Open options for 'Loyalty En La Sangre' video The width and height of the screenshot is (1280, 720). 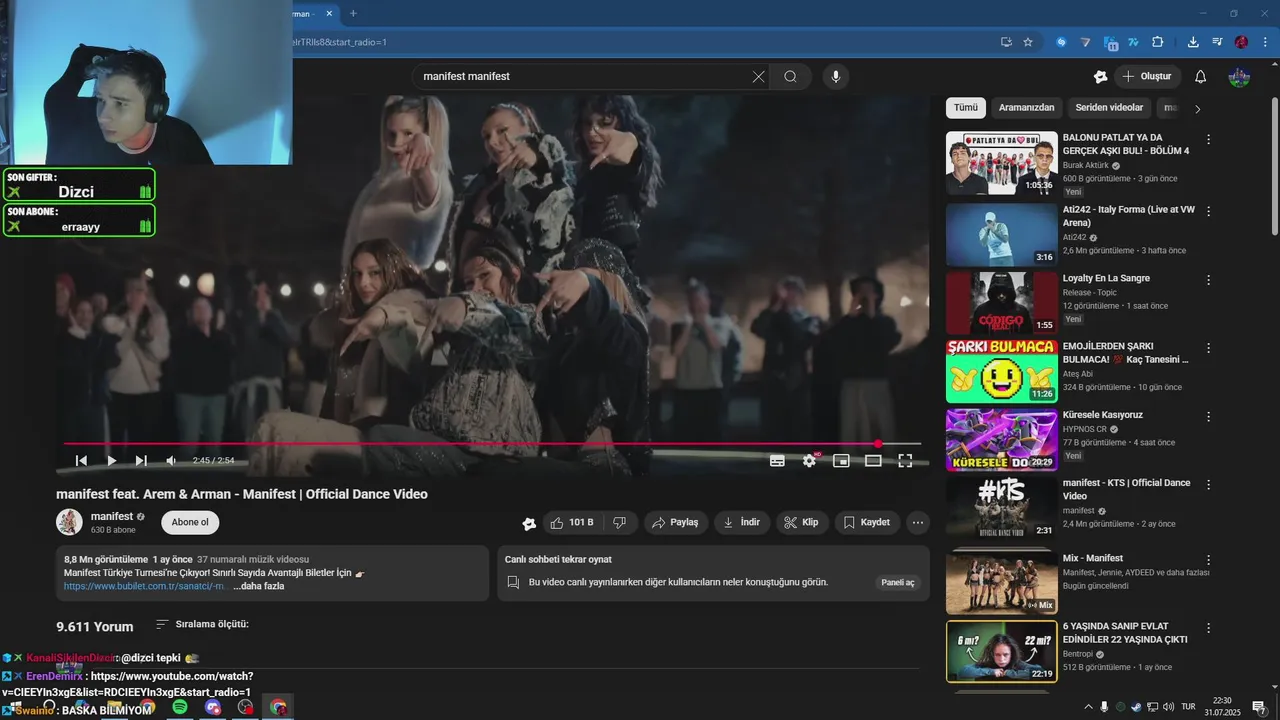[x=1208, y=280]
